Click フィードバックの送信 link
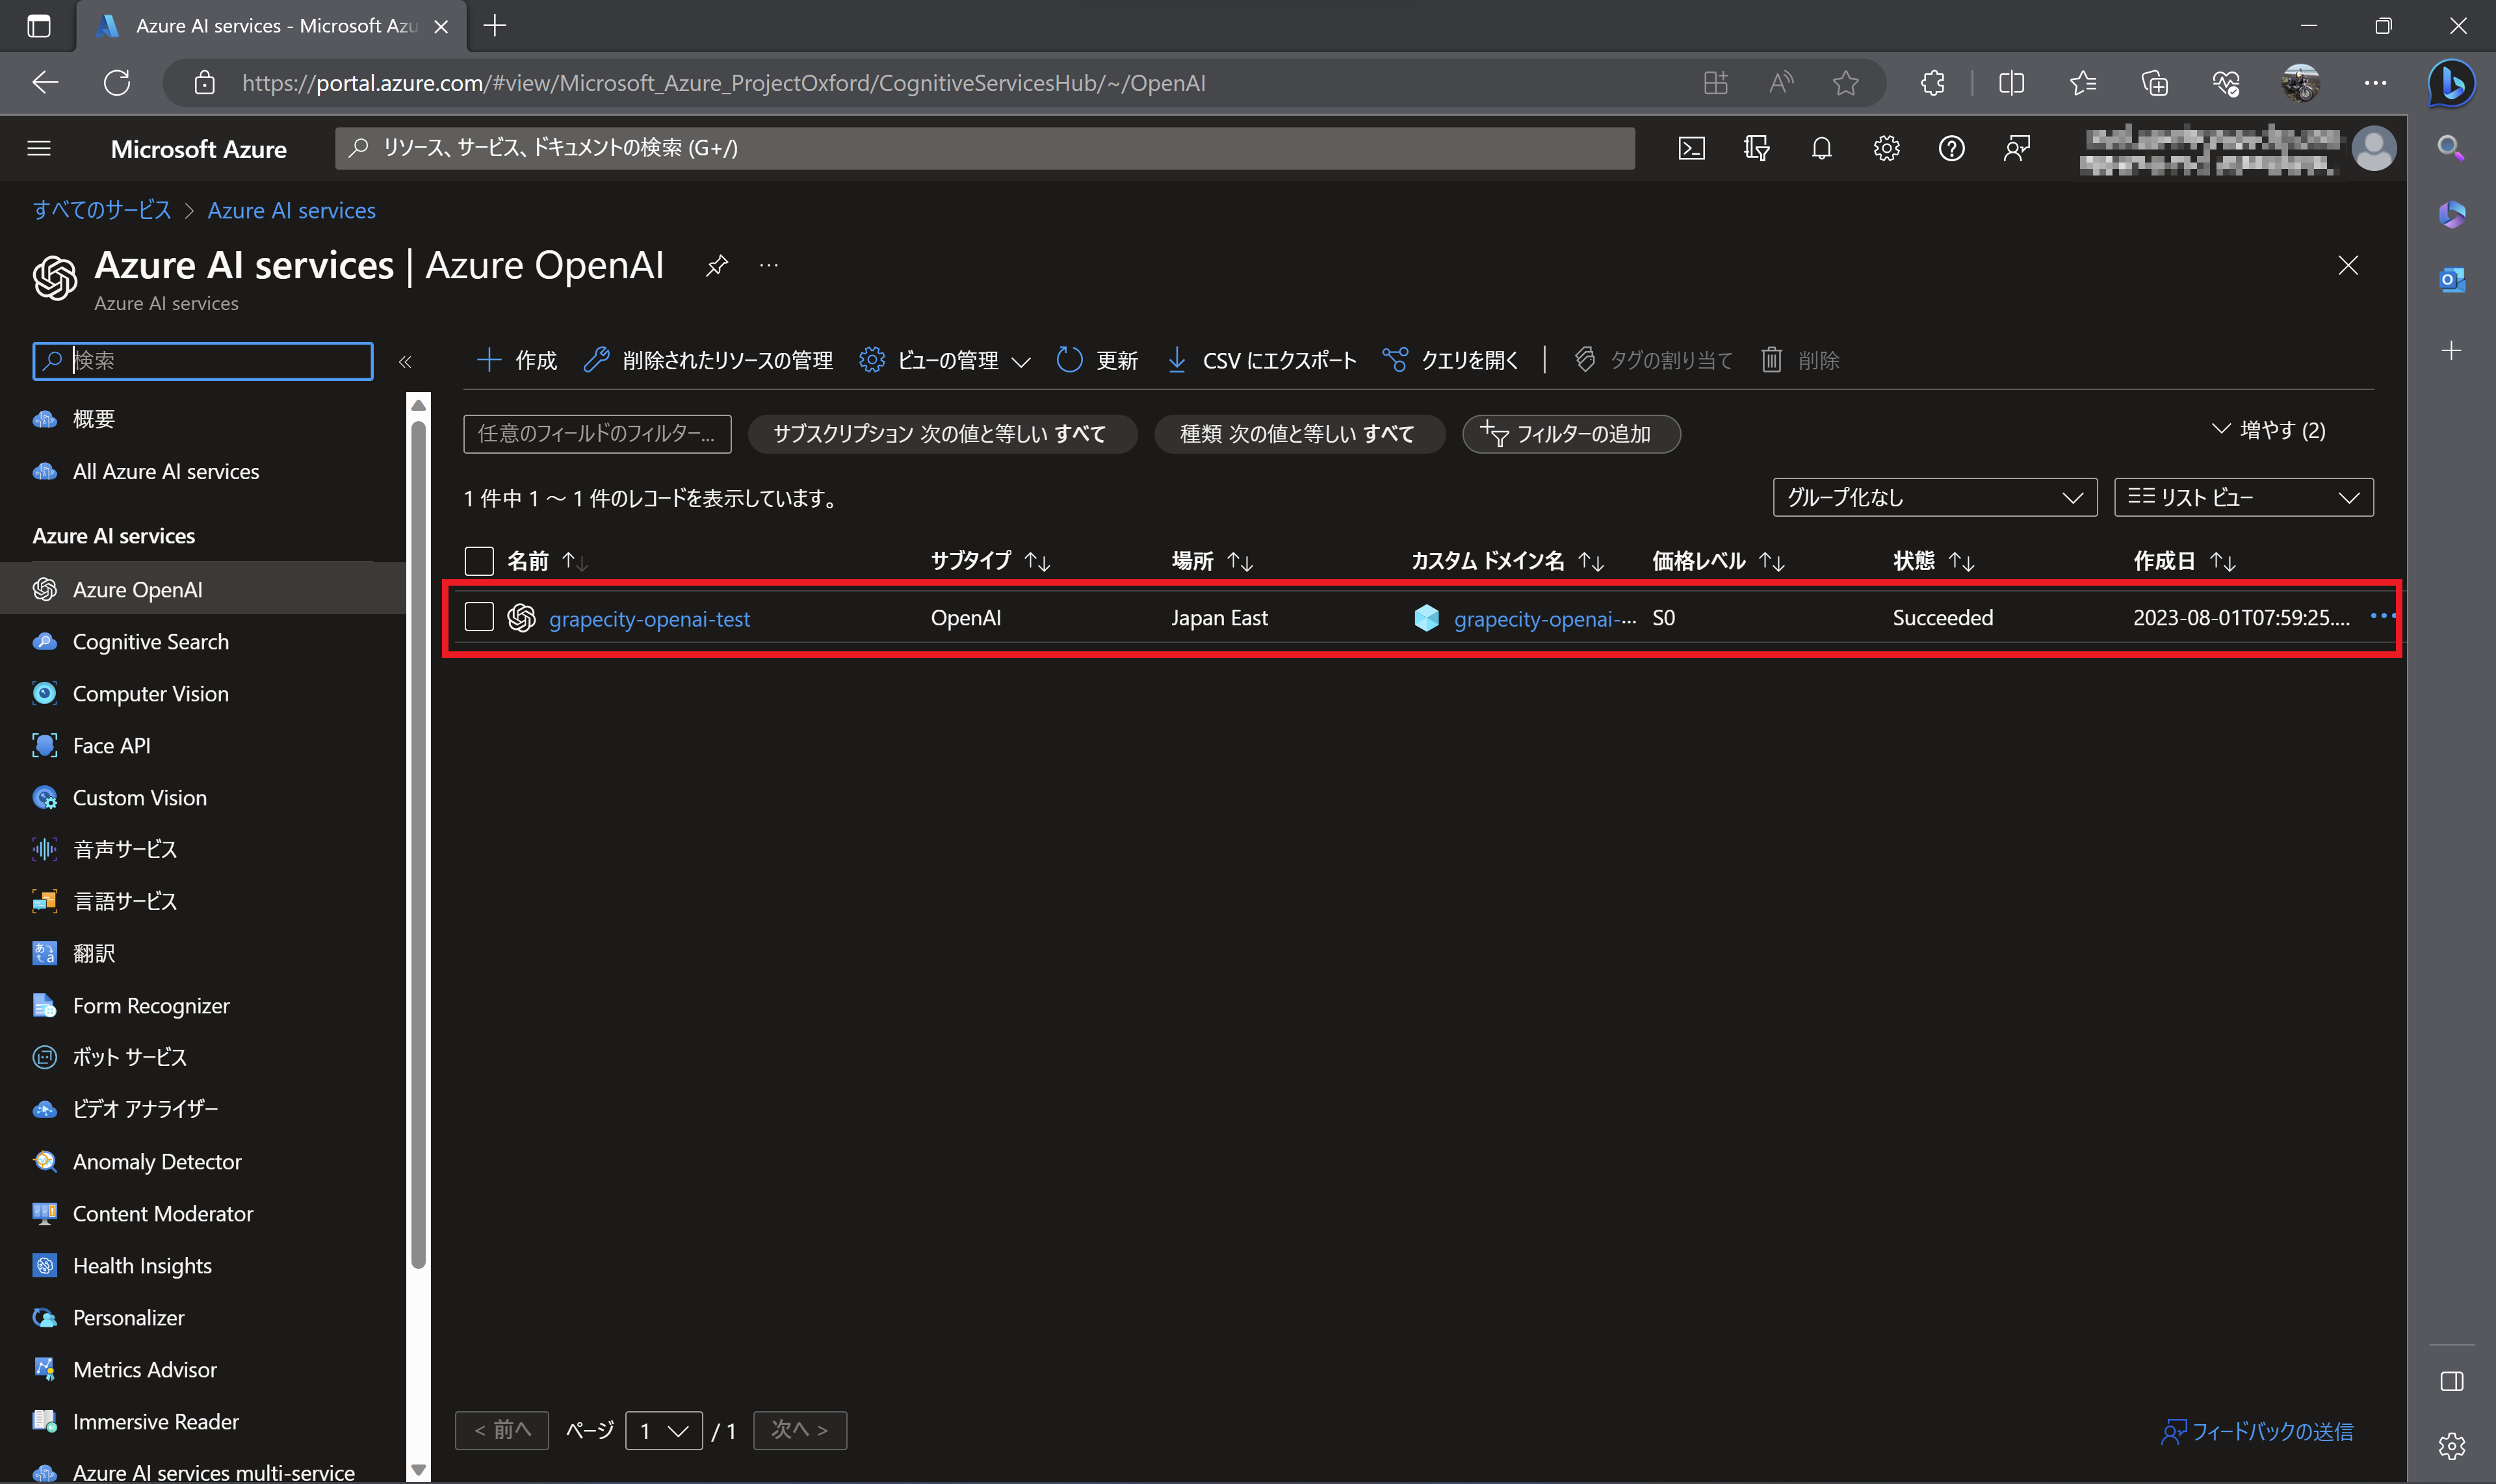The height and width of the screenshot is (1484, 2496). tap(2257, 1432)
